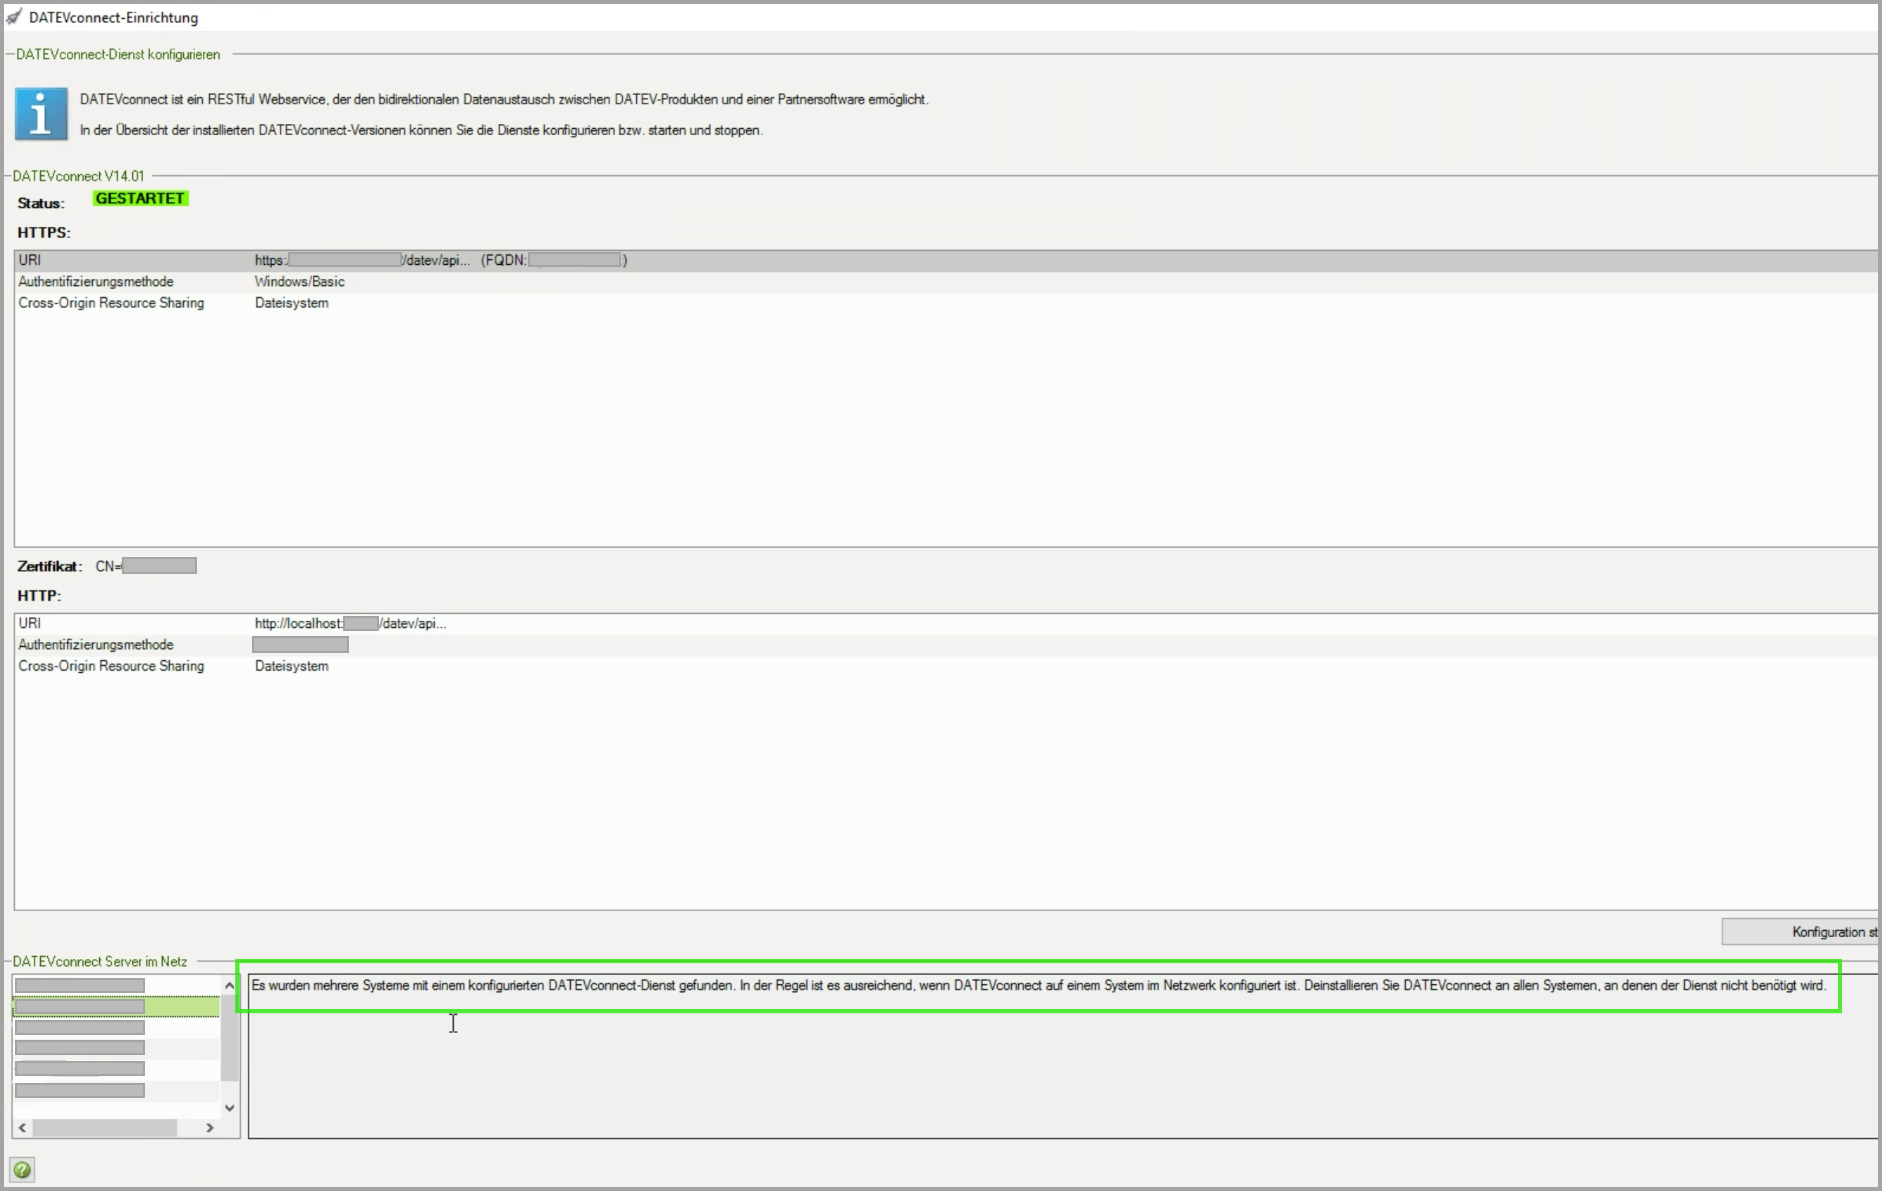Click the server list vertical scrollbar thumb
The height and width of the screenshot is (1191, 1882).
(230, 1040)
